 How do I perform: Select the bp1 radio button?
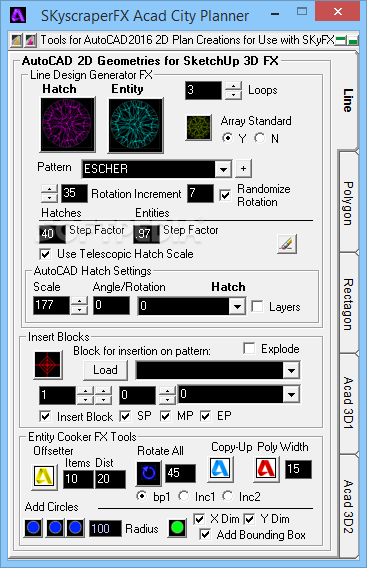pyautogui.click(x=142, y=496)
